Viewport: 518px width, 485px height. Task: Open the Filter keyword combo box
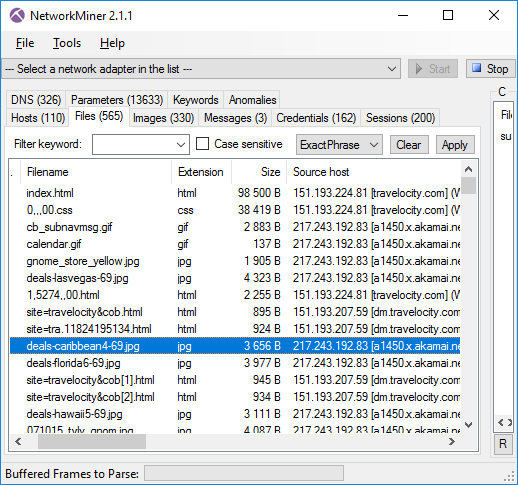tap(141, 145)
